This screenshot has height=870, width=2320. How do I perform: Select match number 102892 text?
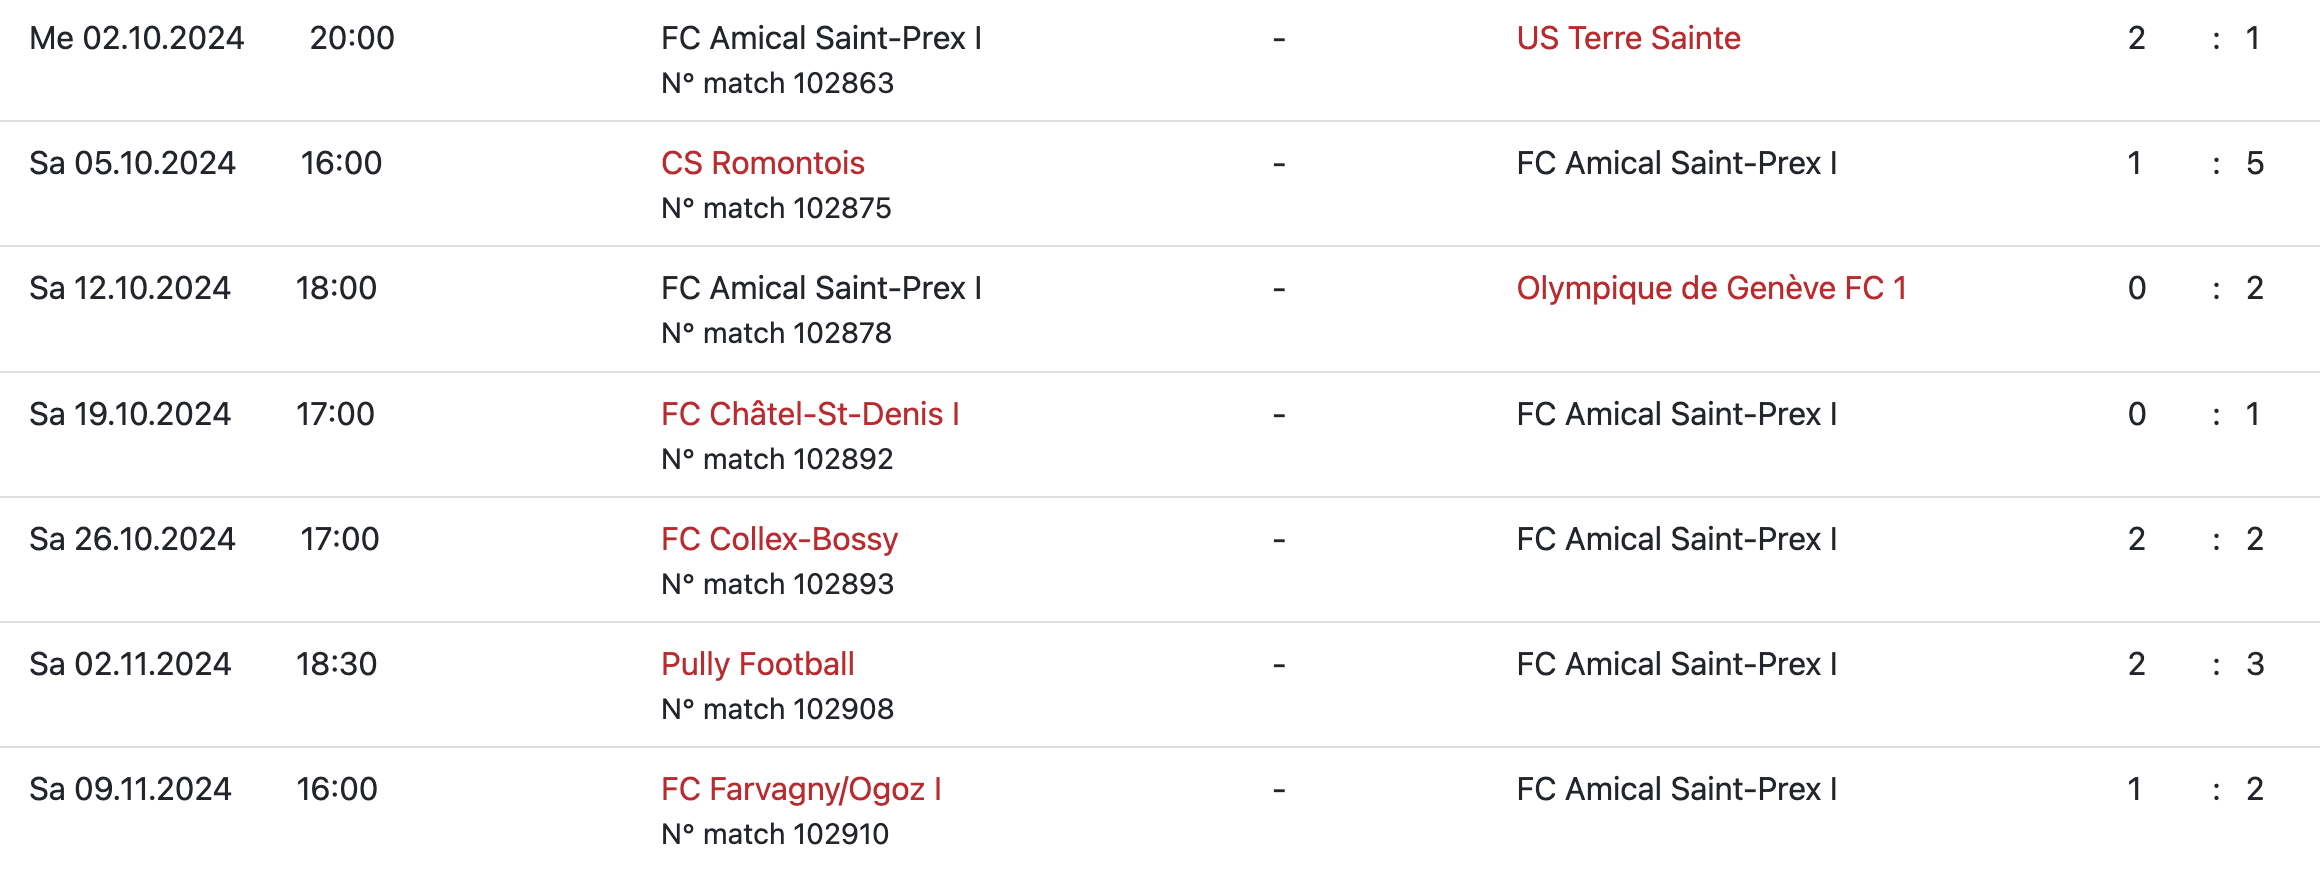tap(777, 459)
